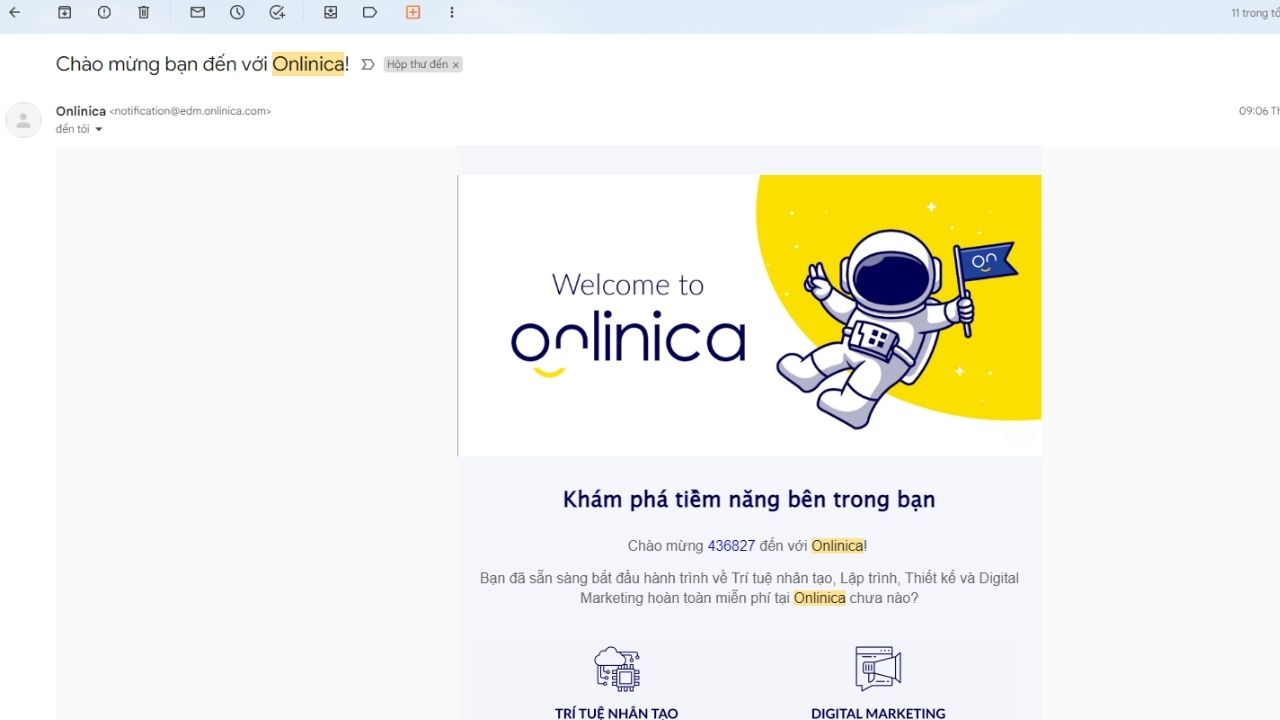Apply a label to this email
Screen dimensions: 1280x720
coord(370,12)
